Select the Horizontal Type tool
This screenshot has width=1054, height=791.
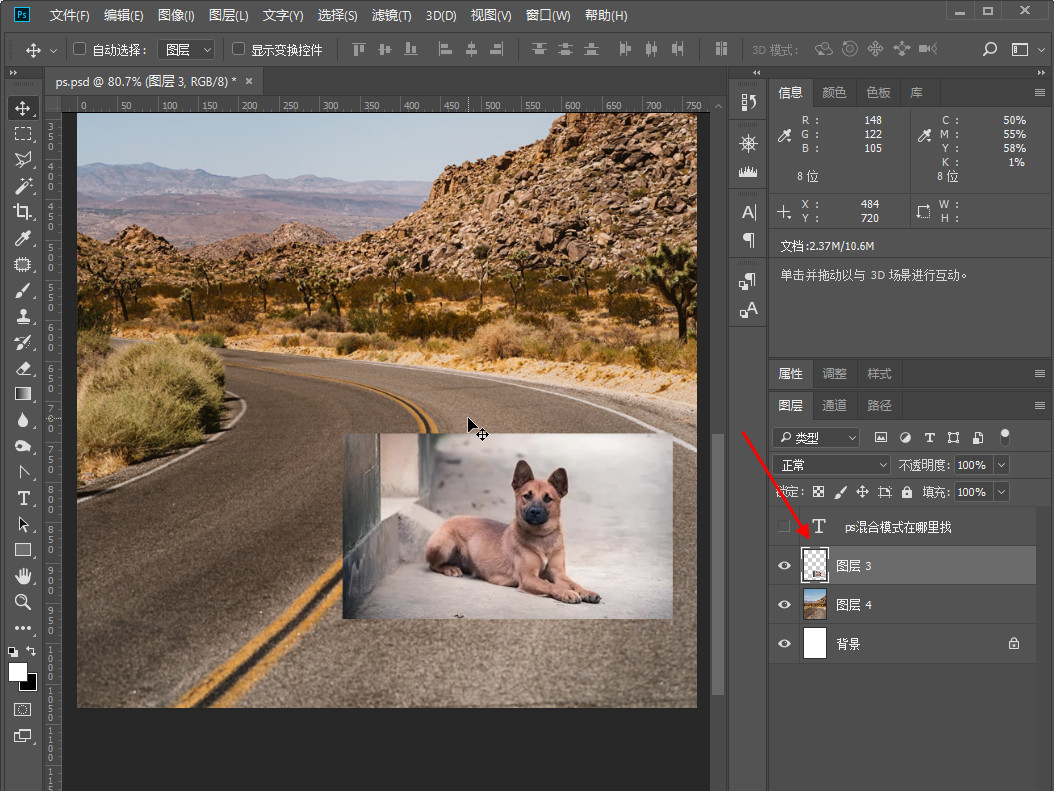pyautogui.click(x=22, y=498)
